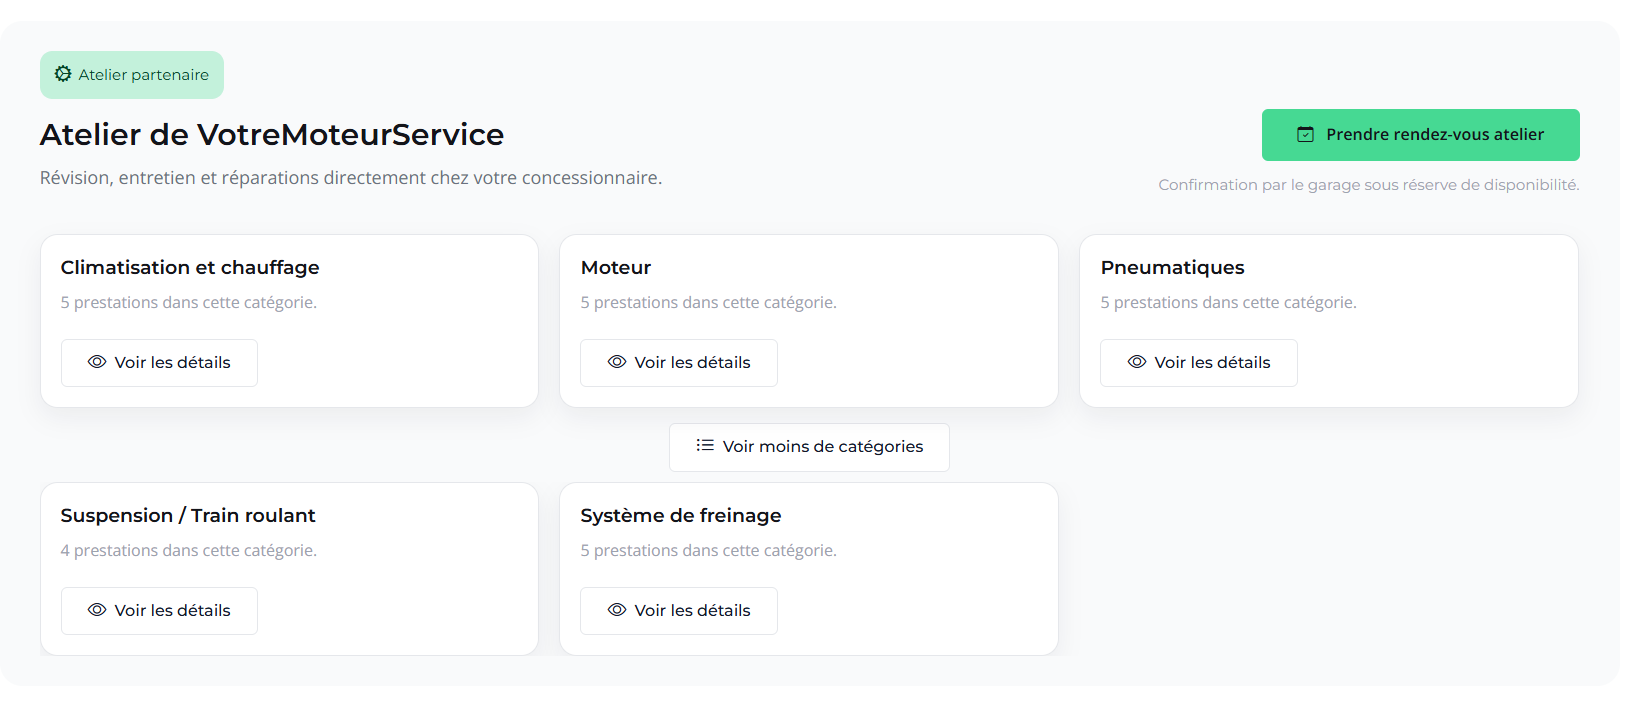
Task: Click the calendar icon on the rendez-vous button
Action: 1305,134
